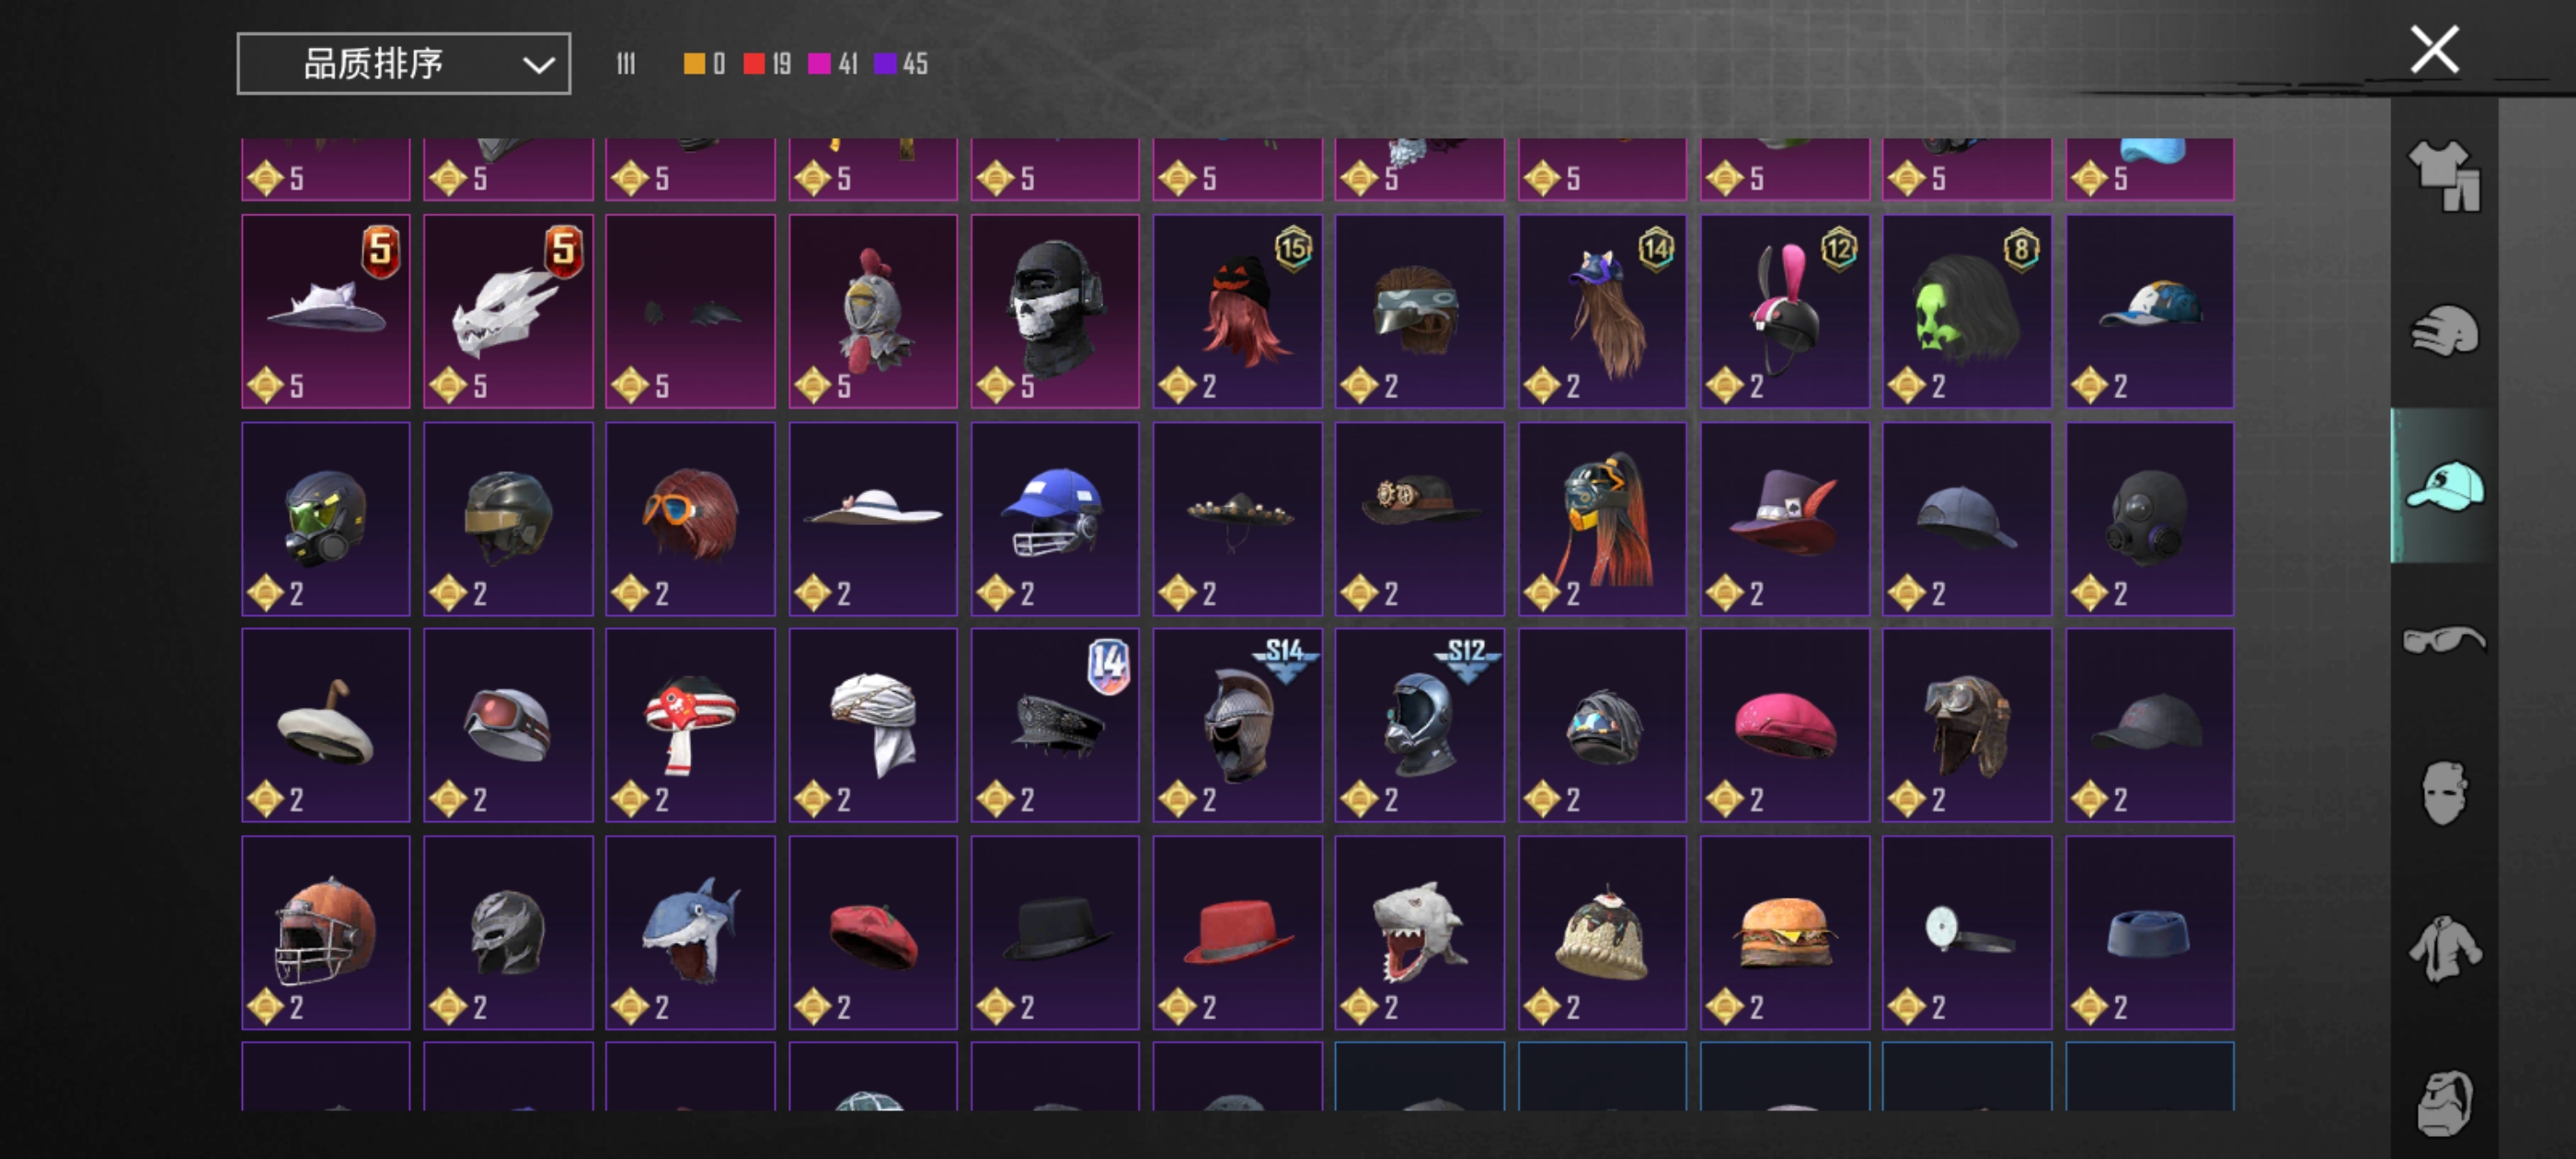Viewport: 2576px width, 1159px height.
Task: Open the face mask category icon
Action: click(x=2444, y=793)
